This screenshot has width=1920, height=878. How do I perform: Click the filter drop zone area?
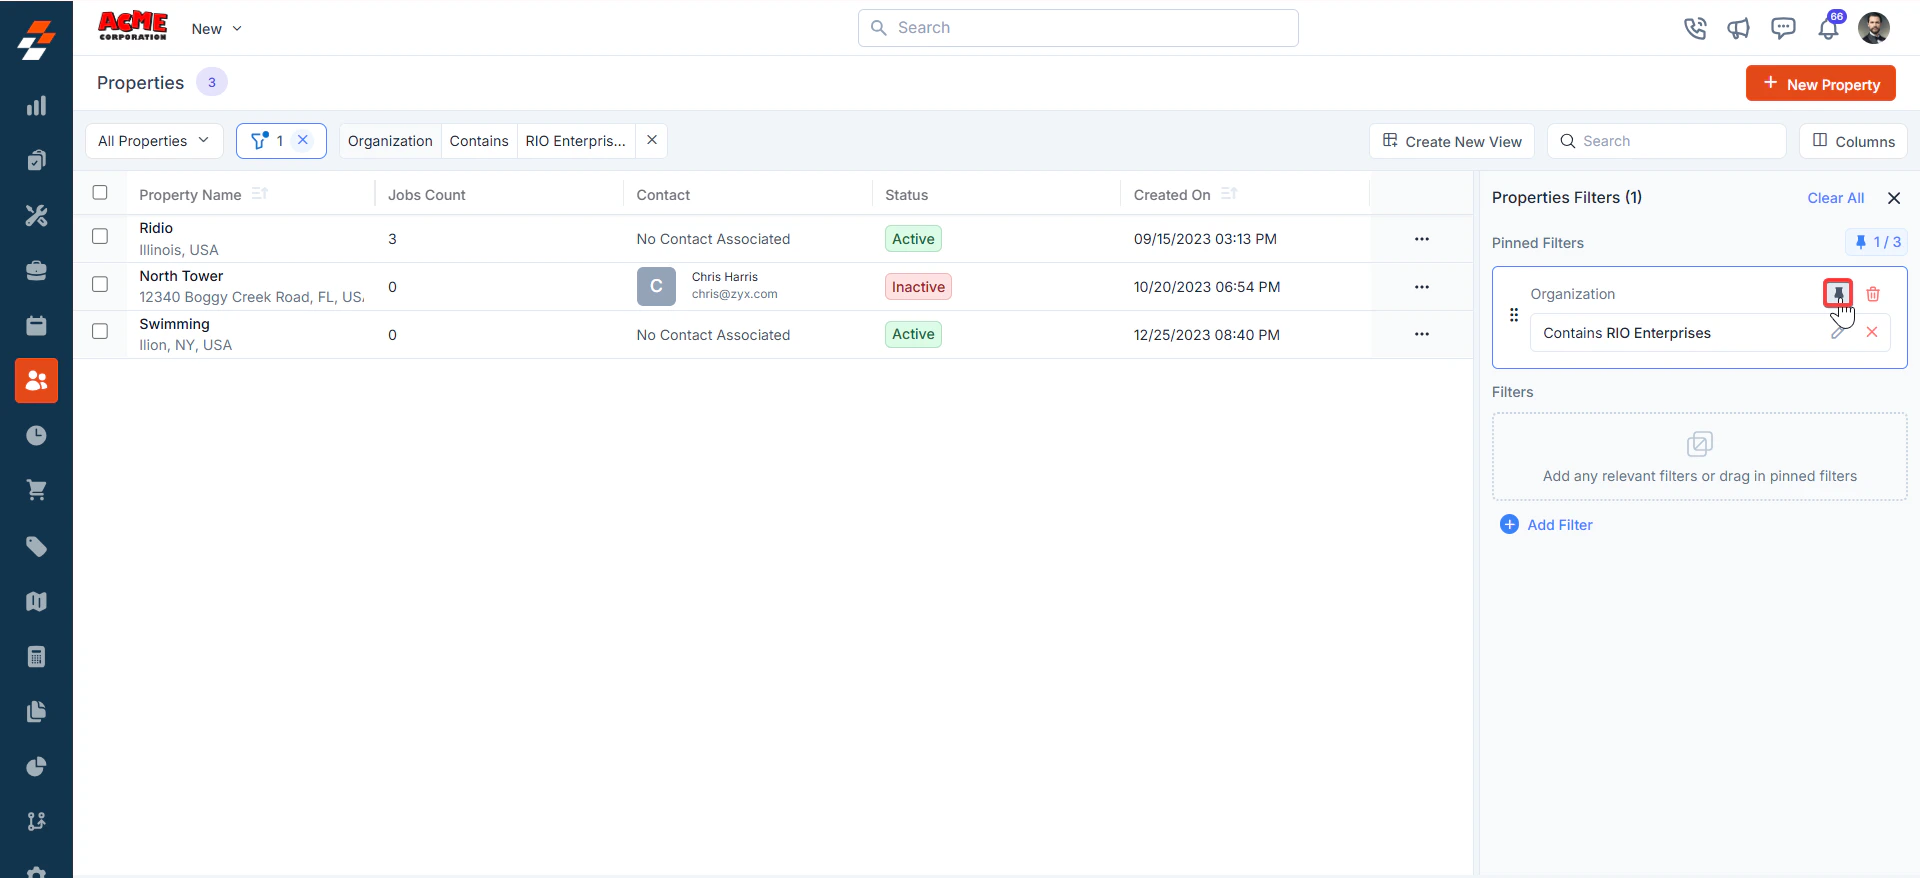click(x=1699, y=457)
